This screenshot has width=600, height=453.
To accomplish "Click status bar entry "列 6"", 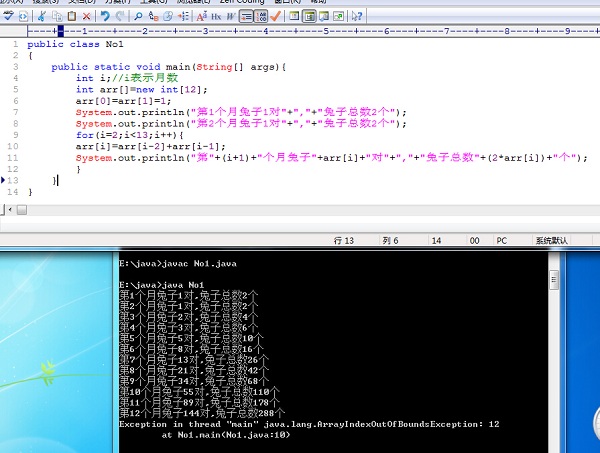I will pos(390,241).
